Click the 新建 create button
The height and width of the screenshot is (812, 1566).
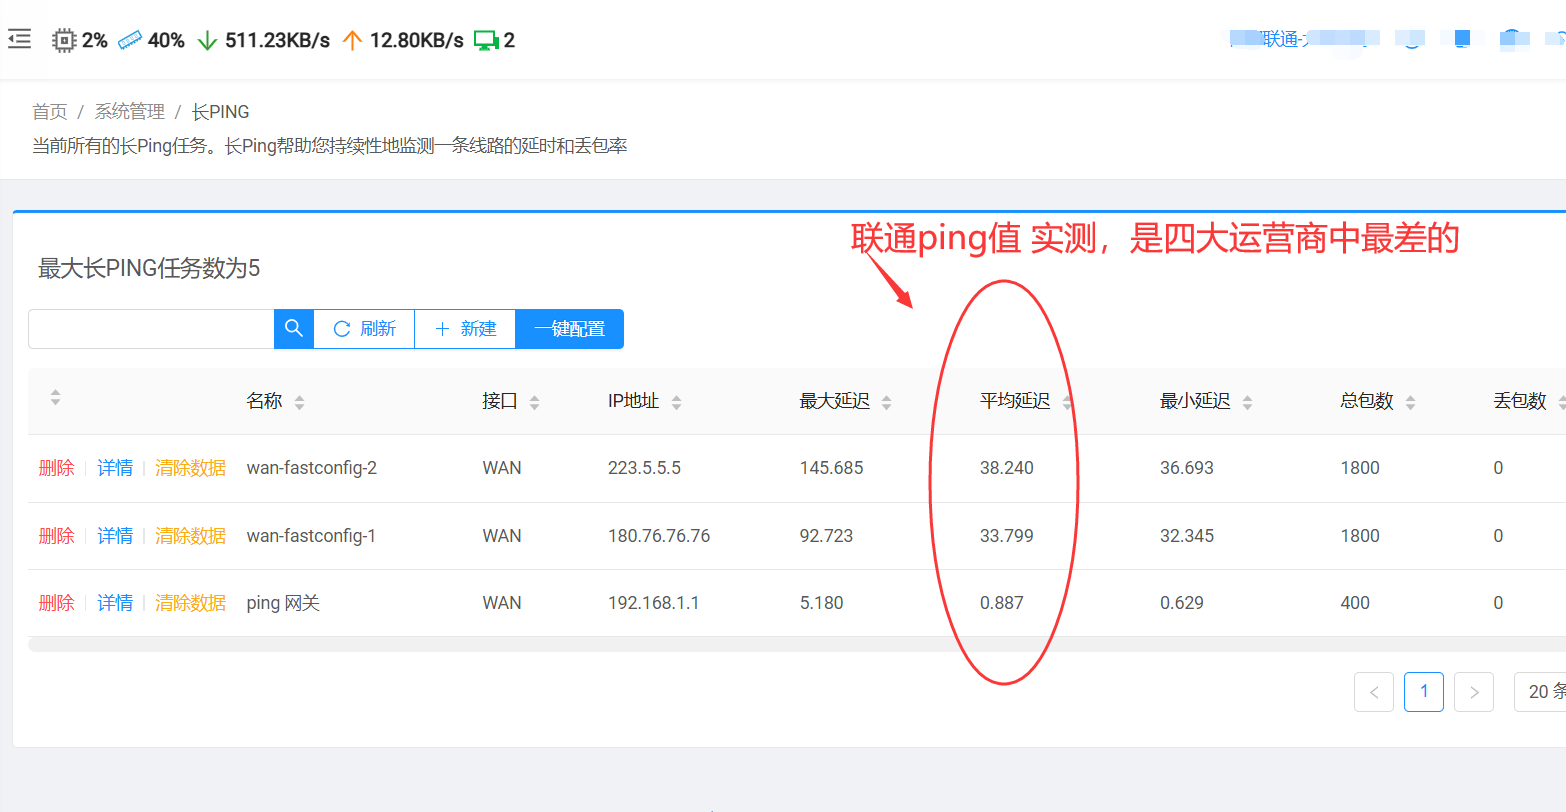465,329
